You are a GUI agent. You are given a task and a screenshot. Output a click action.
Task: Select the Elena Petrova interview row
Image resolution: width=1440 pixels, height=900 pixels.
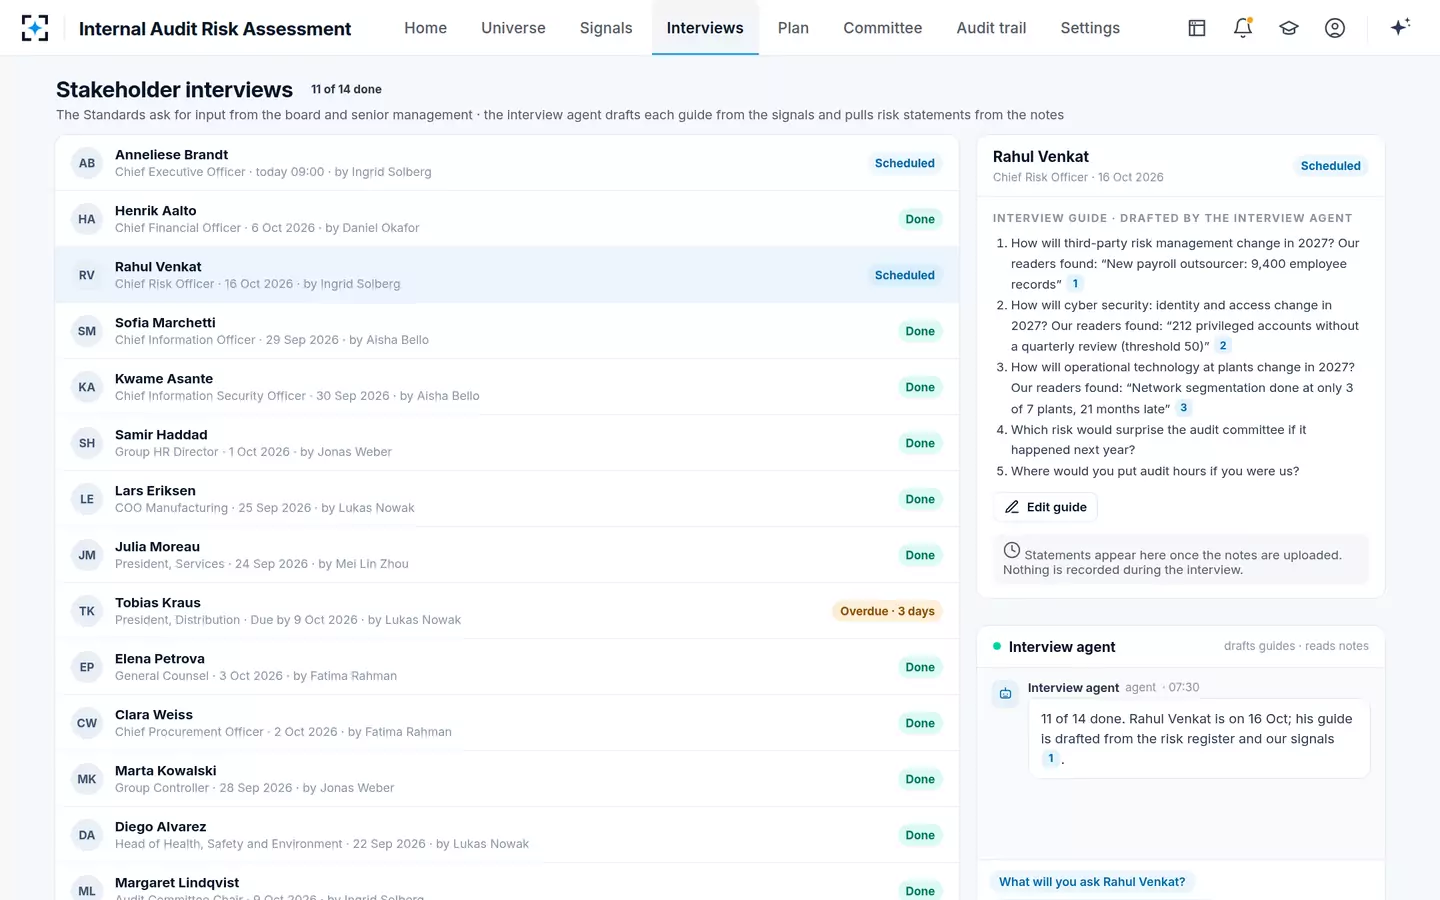tap(507, 667)
